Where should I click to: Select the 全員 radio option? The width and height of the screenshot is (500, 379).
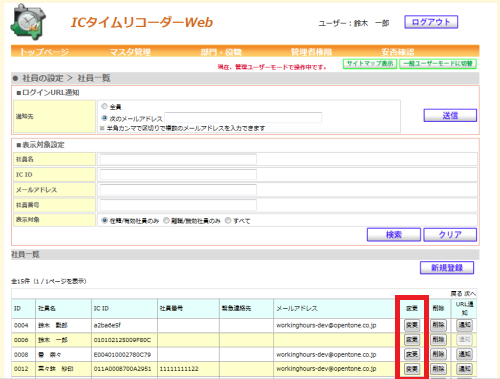(104, 106)
